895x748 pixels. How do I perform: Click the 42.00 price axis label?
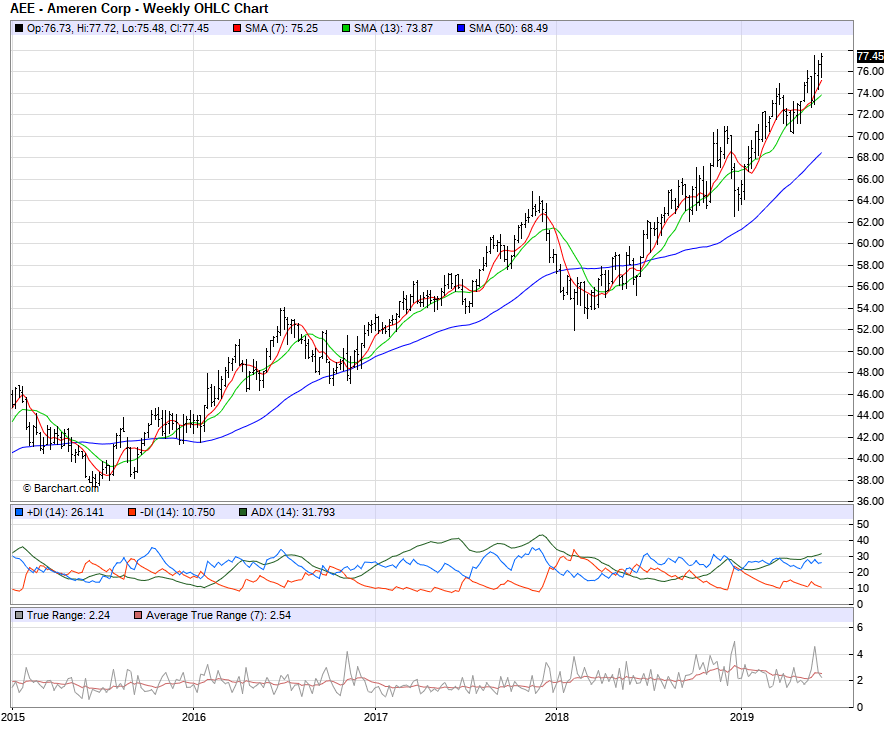click(x=870, y=437)
